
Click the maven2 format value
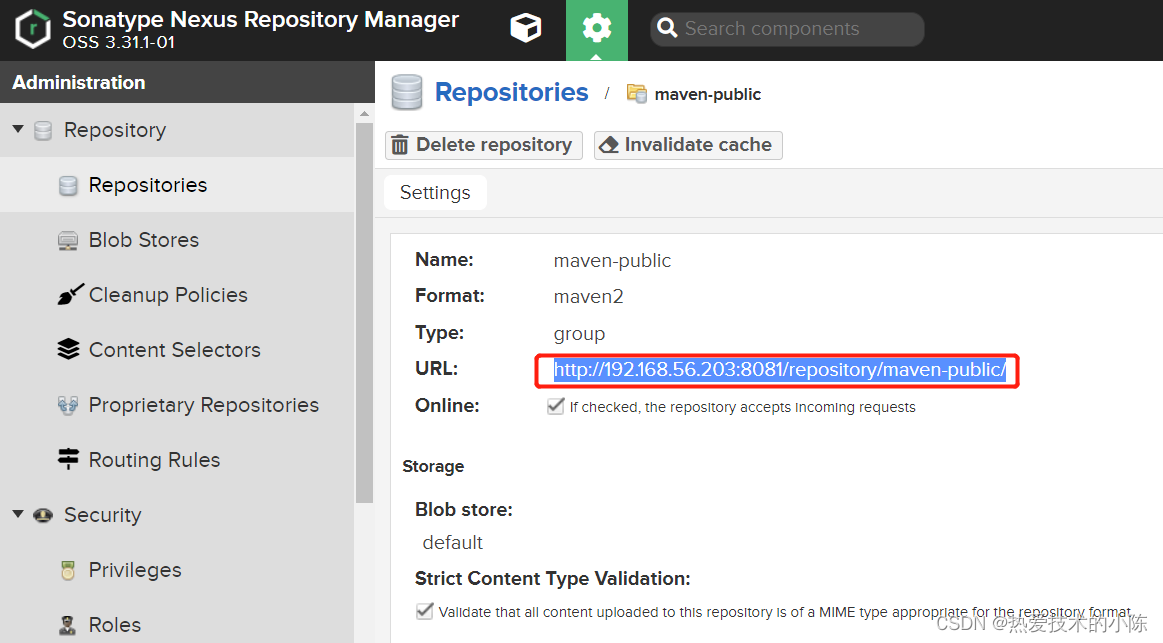(x=588, y=297)
